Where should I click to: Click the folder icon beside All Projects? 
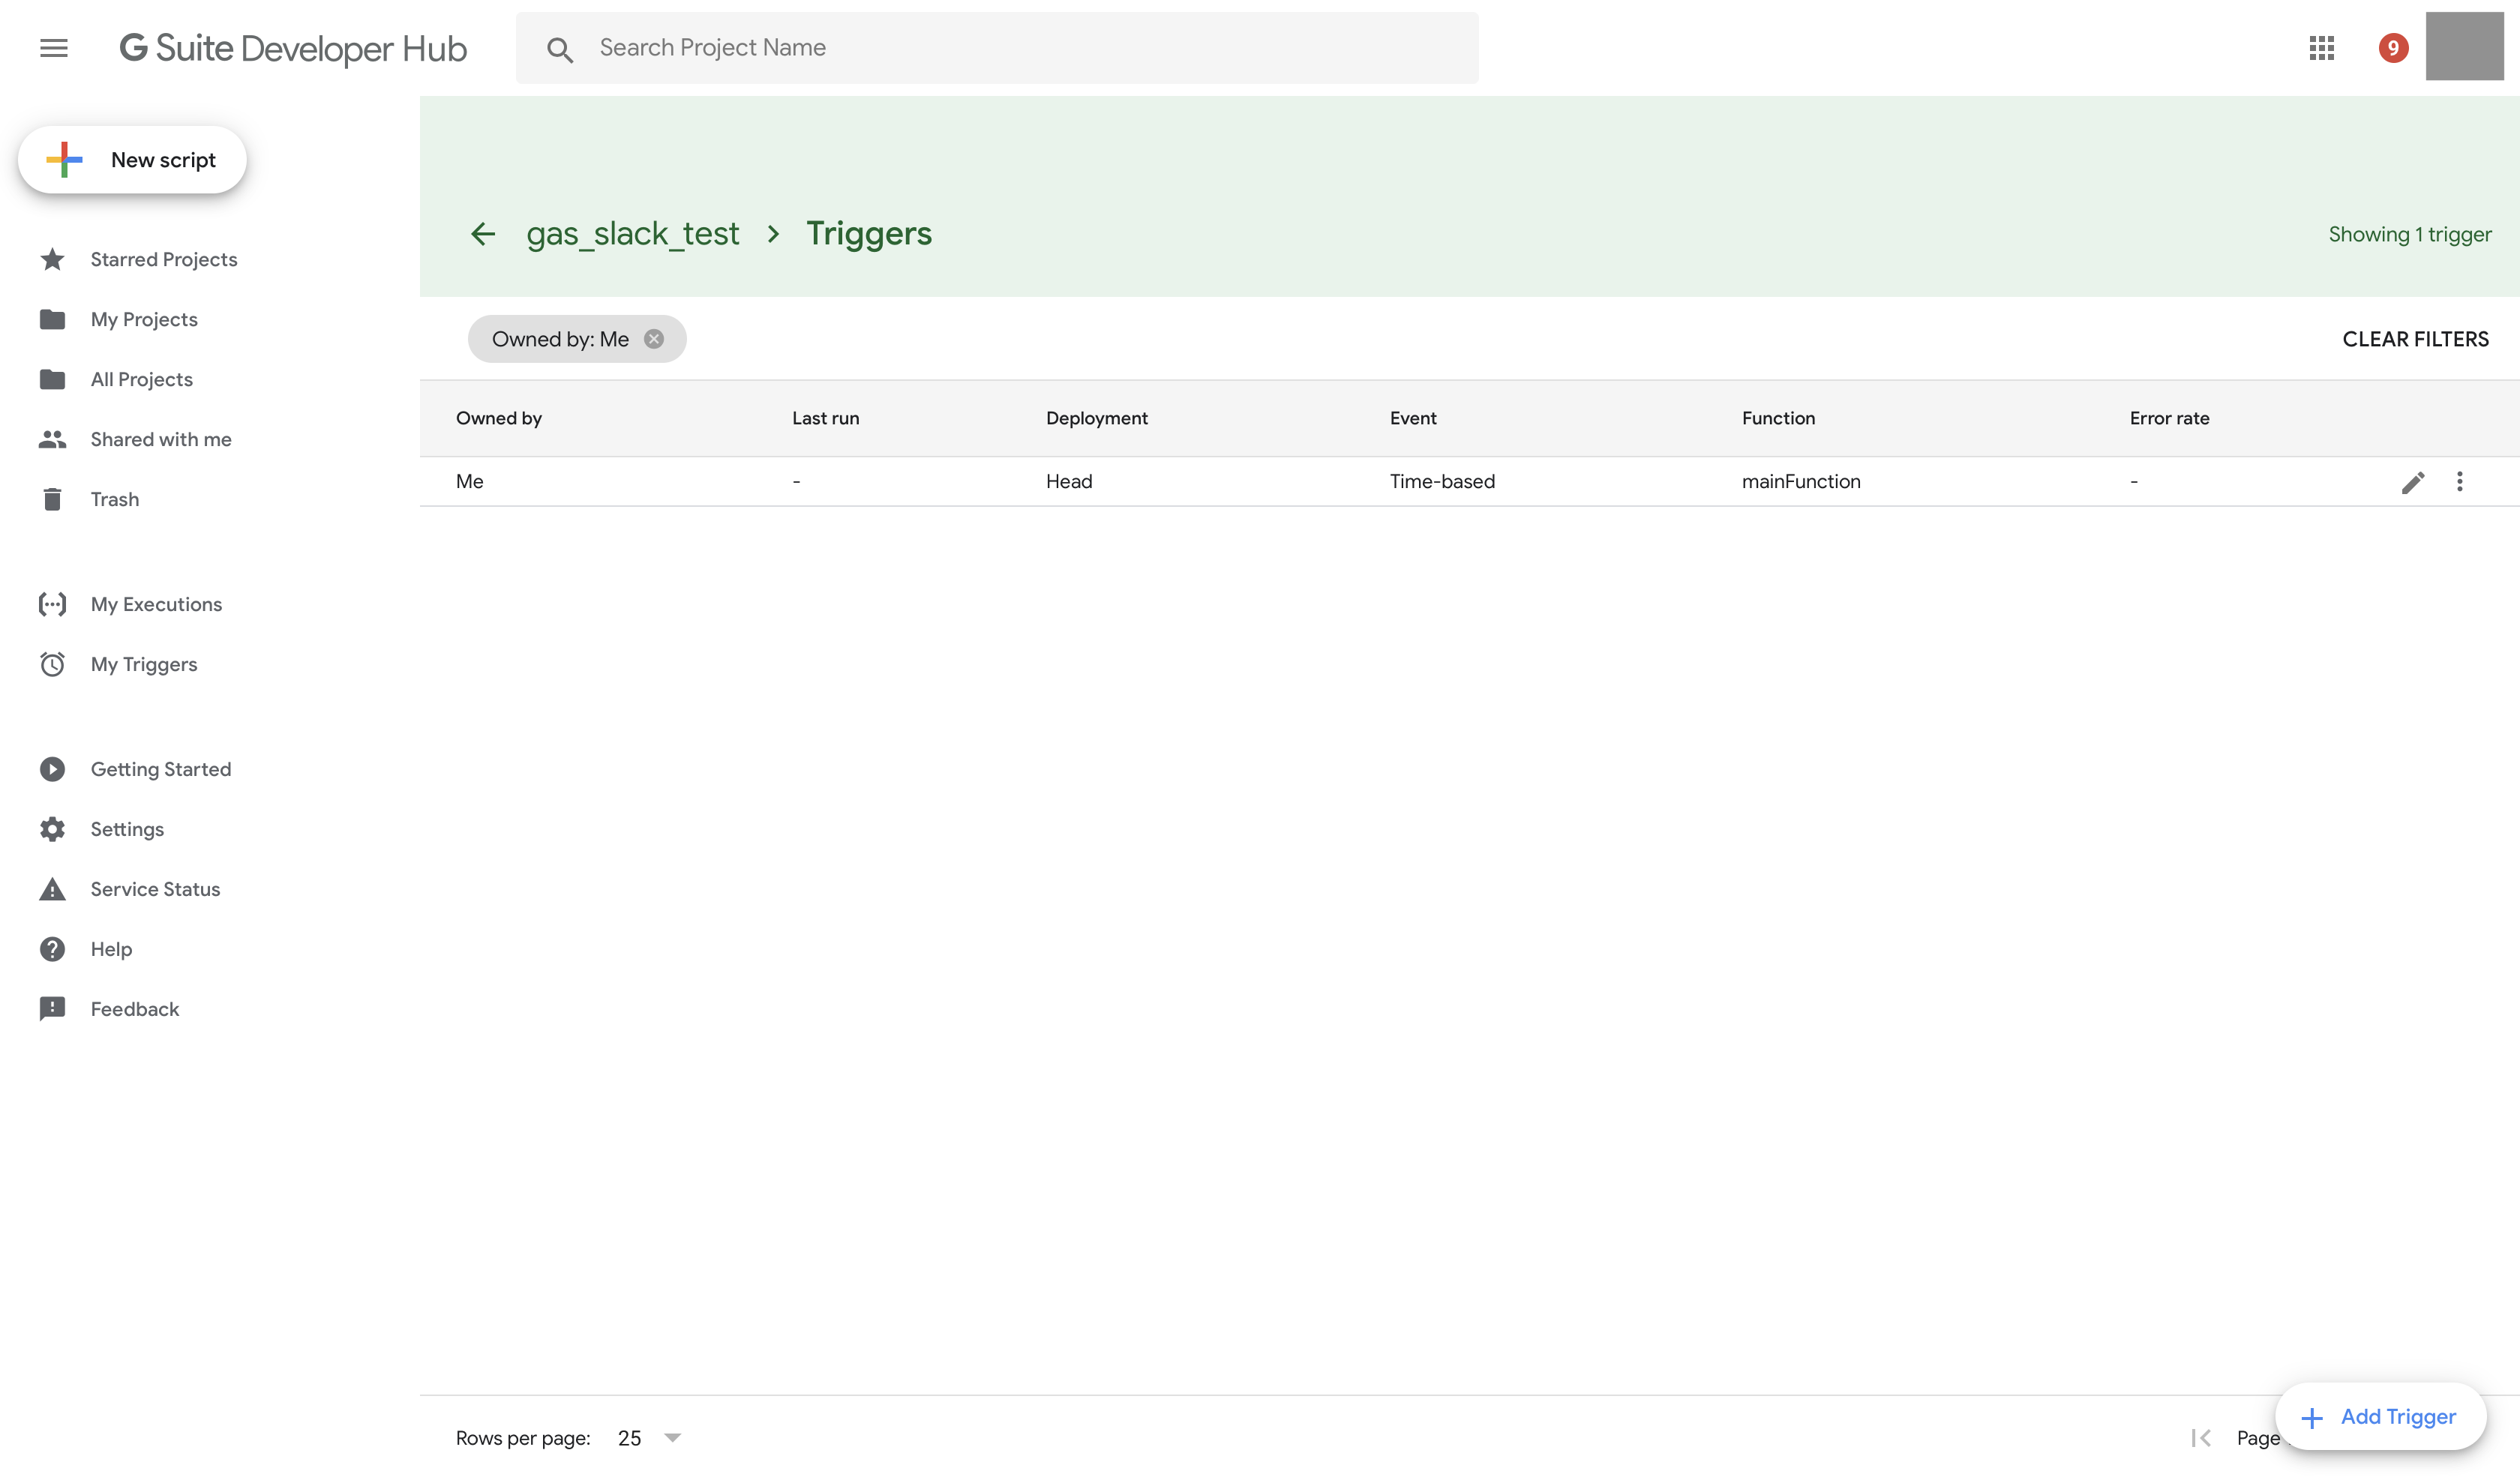click(52, 380)
